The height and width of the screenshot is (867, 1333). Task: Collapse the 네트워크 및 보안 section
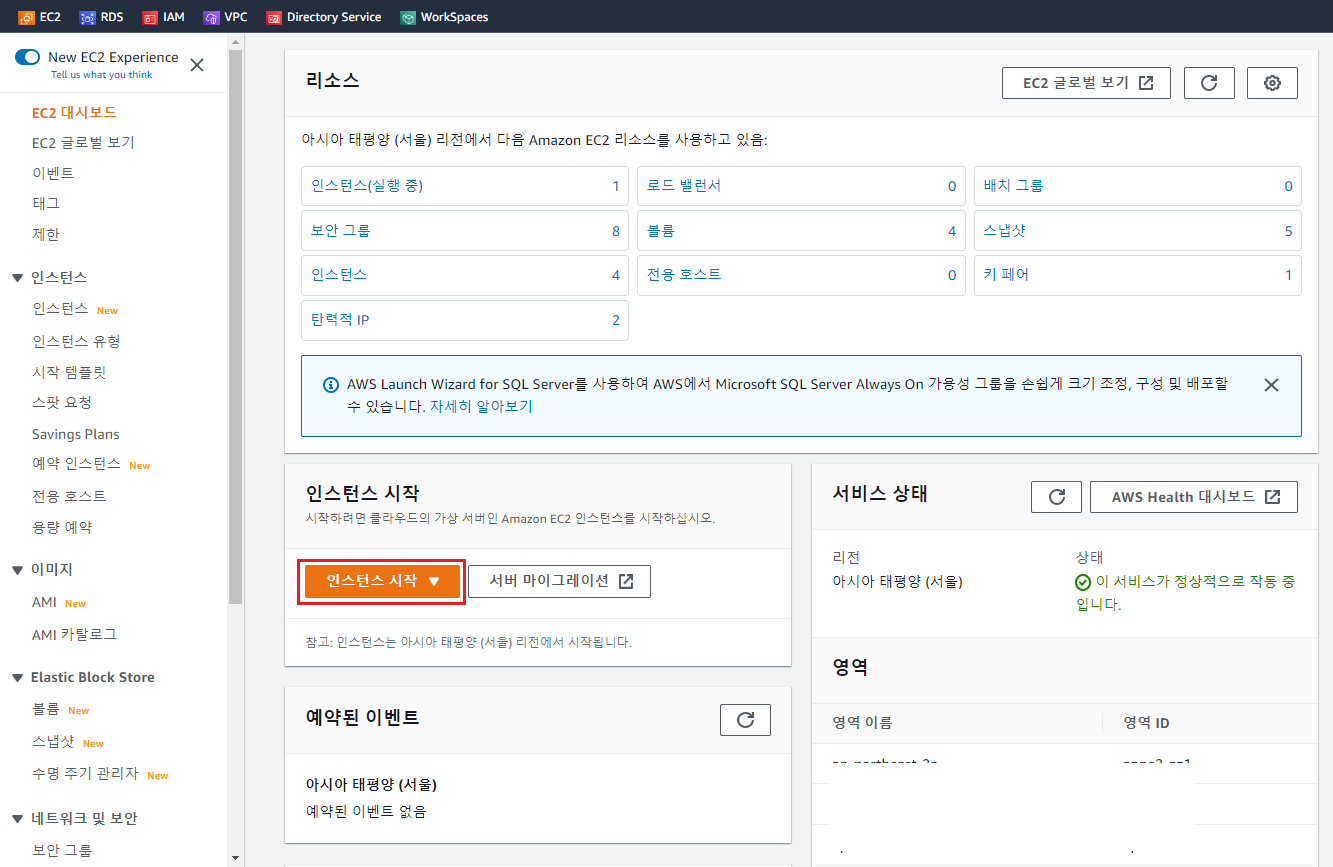tap(17, 818)
